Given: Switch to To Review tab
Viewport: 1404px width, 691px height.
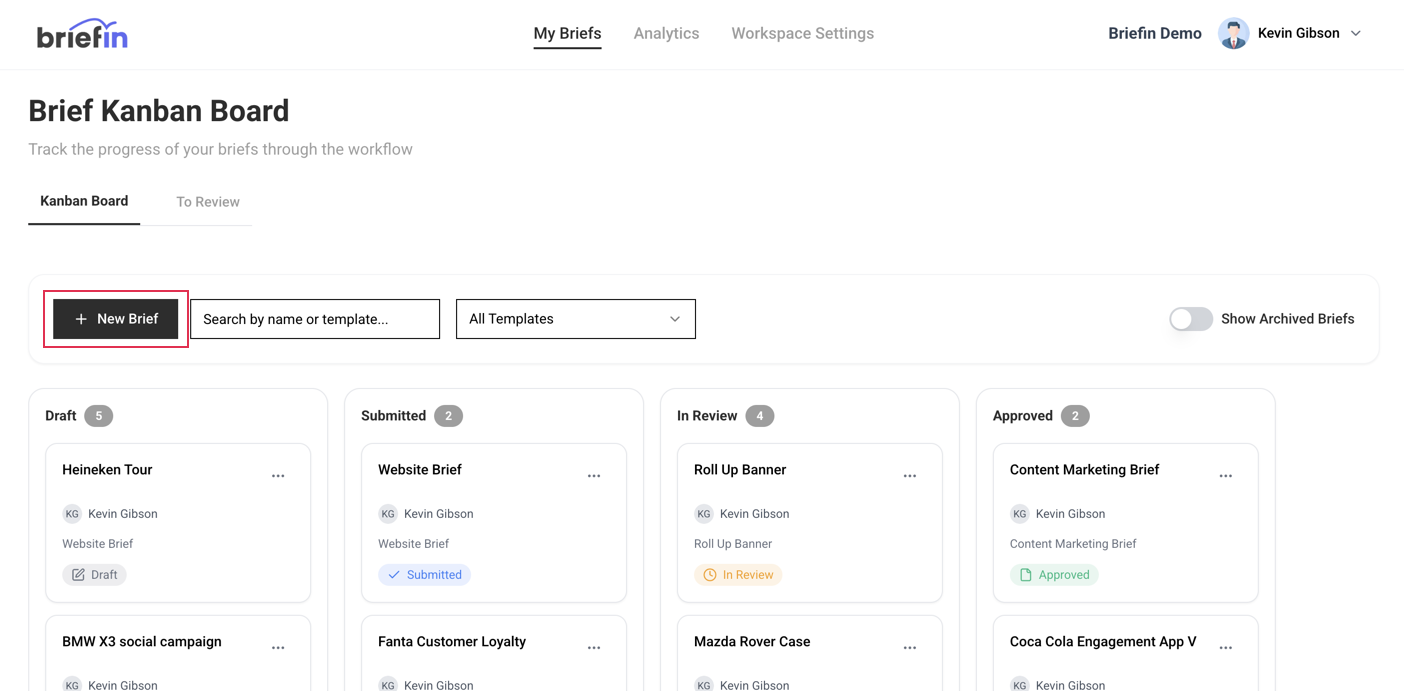Looking at the screenshot, I should pos(208,202).
